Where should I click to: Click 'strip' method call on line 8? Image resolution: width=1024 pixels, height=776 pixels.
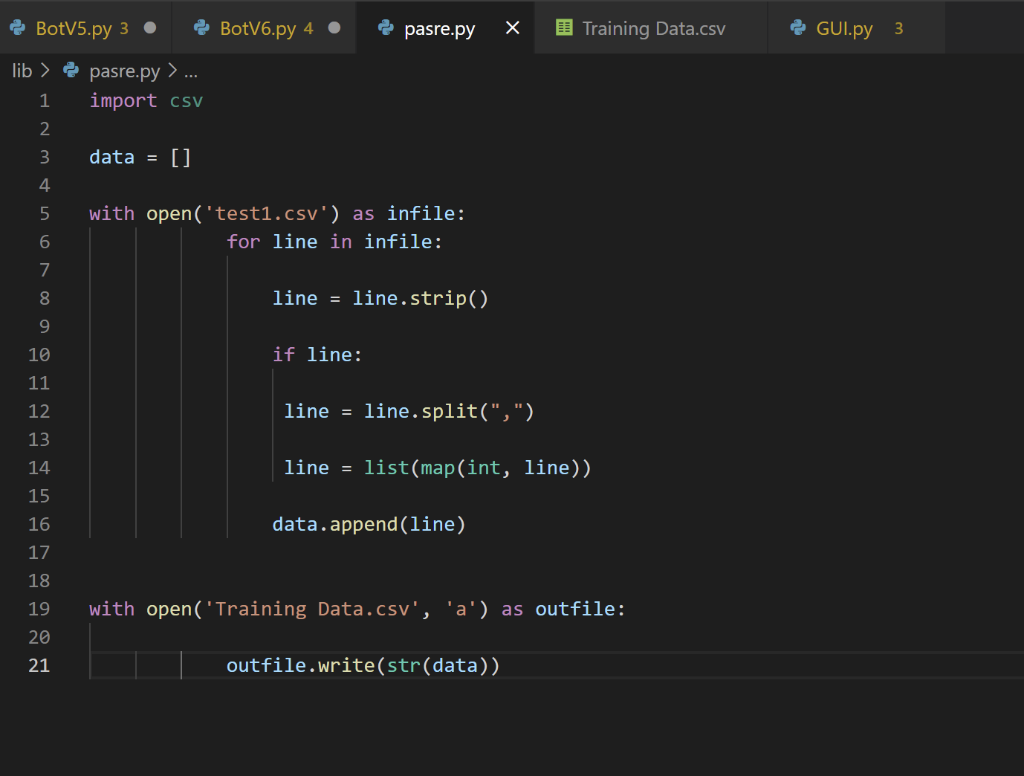(x=438, y=299)
